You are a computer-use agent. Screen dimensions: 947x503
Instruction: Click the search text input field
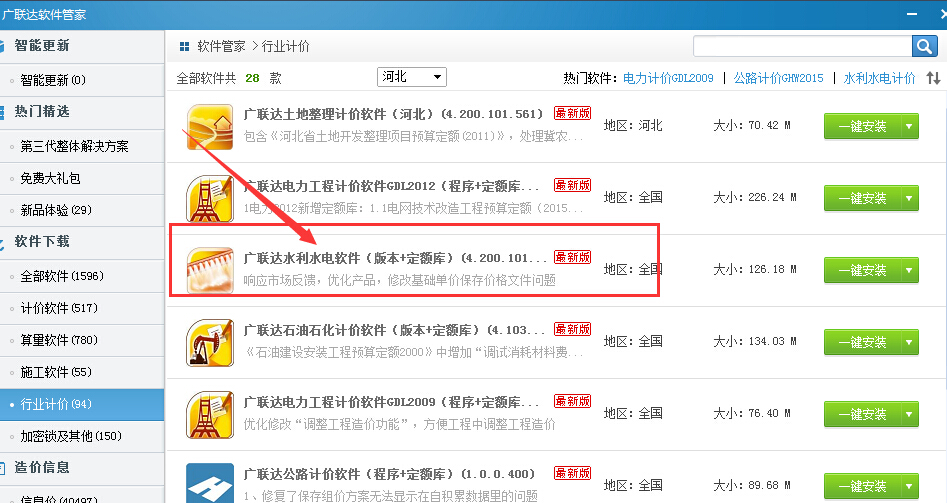coord(803,46)
